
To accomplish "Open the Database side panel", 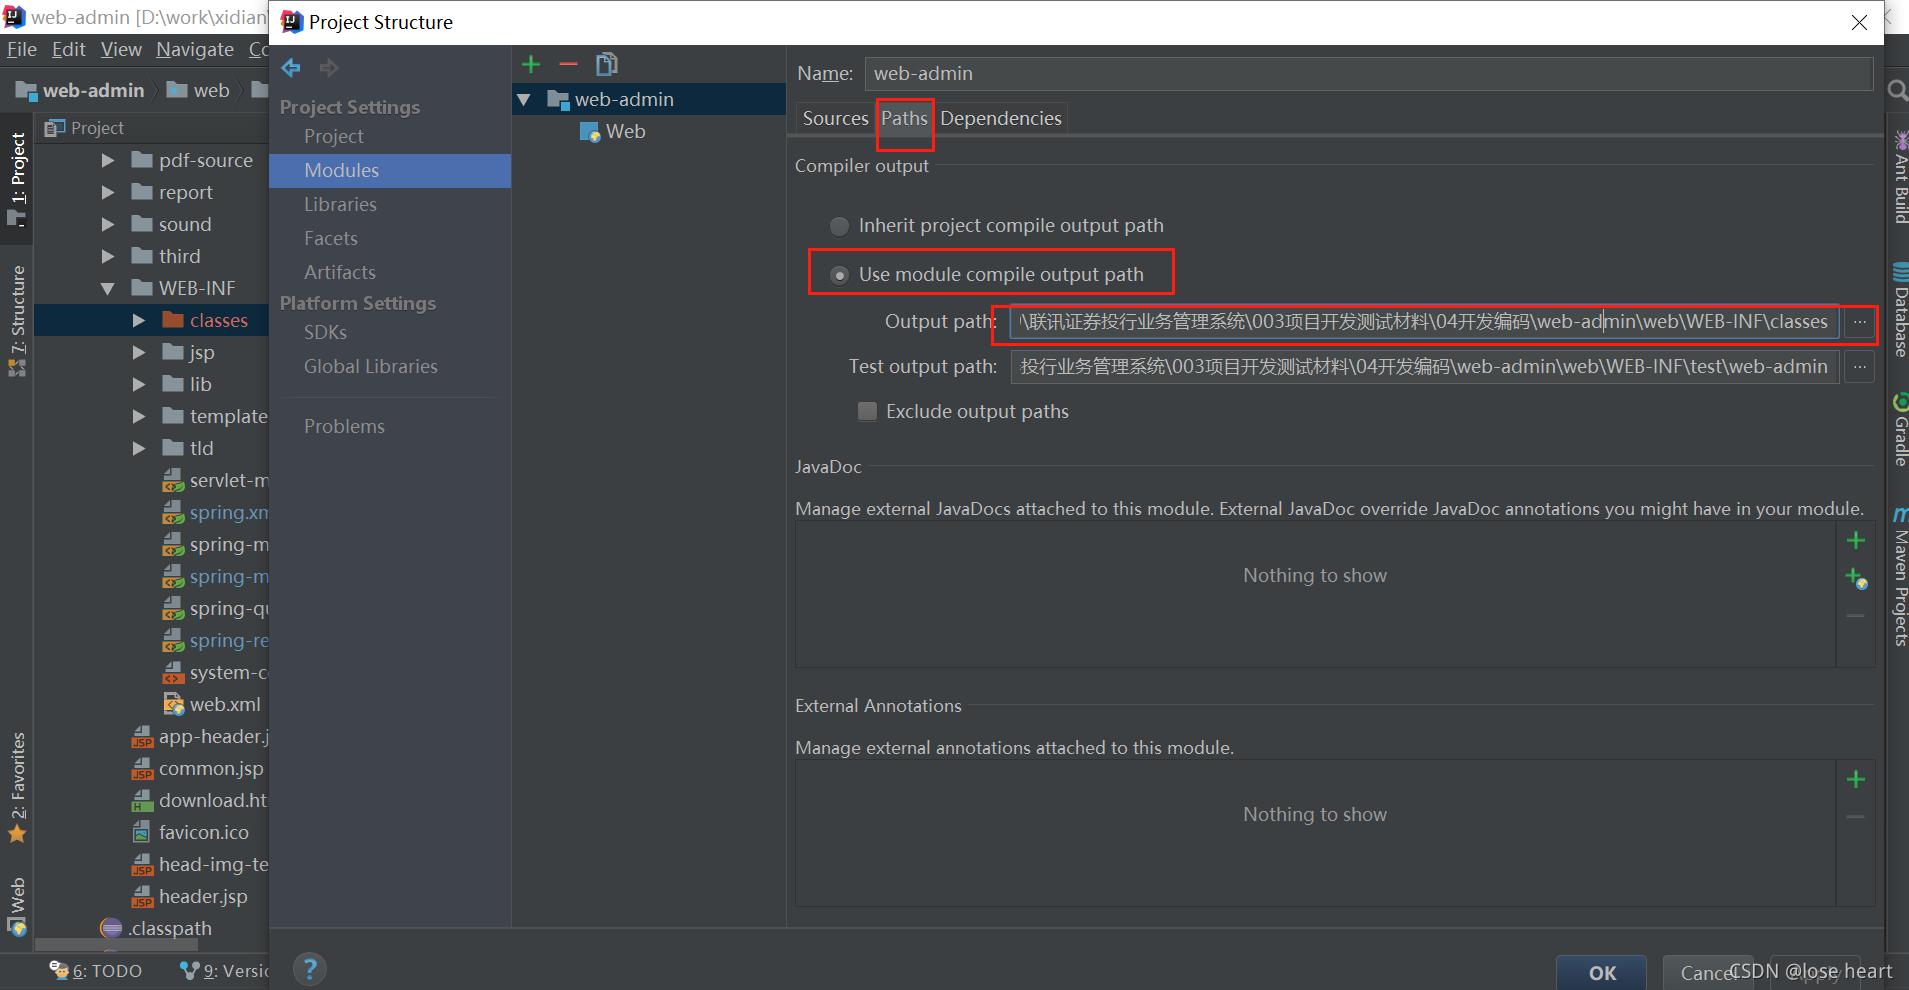I will [1899, 309].
